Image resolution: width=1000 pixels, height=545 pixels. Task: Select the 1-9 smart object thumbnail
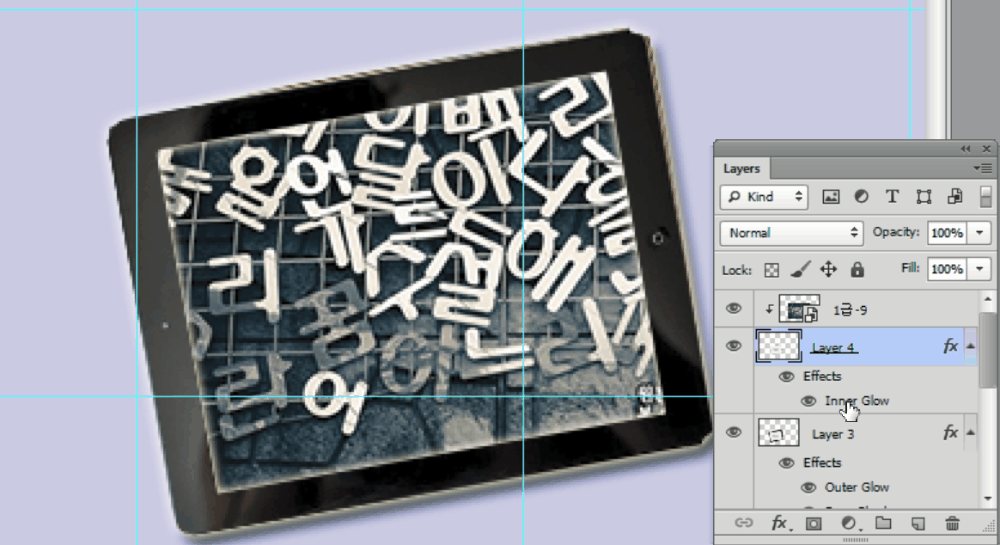tap(799, 309)
